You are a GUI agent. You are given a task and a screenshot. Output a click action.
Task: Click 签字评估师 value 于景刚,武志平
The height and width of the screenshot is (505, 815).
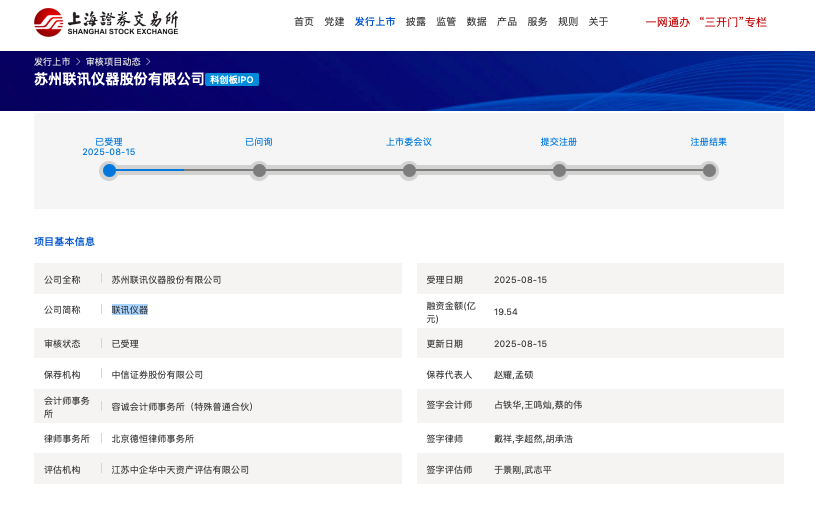(523, 470)
